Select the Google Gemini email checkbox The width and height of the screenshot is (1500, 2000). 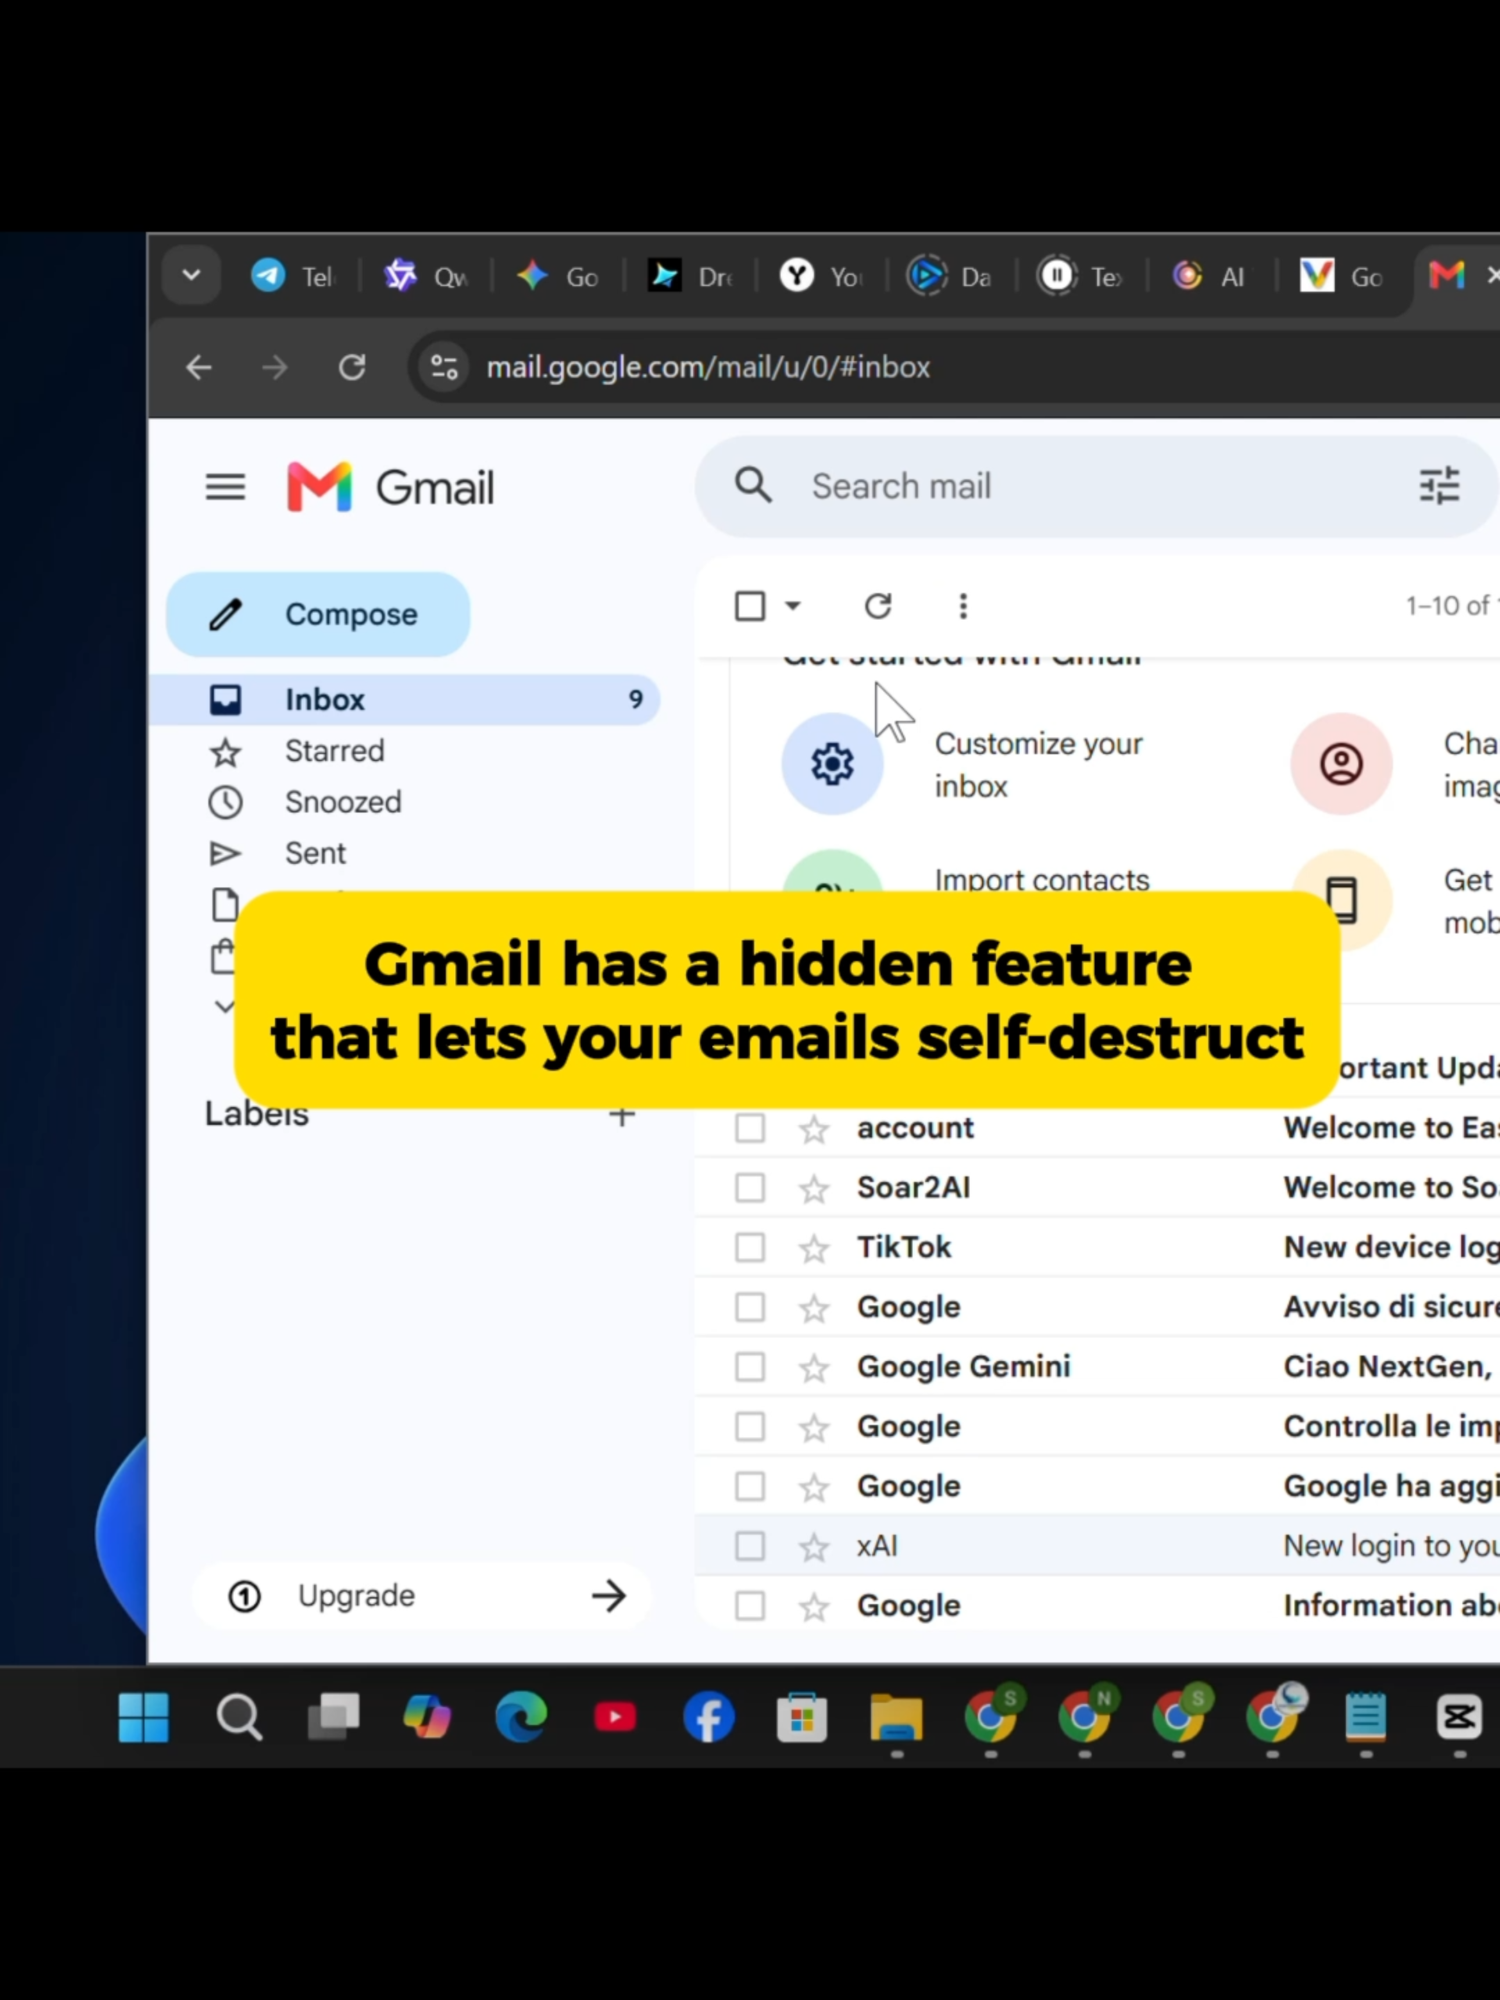[x=750, y=1367]
